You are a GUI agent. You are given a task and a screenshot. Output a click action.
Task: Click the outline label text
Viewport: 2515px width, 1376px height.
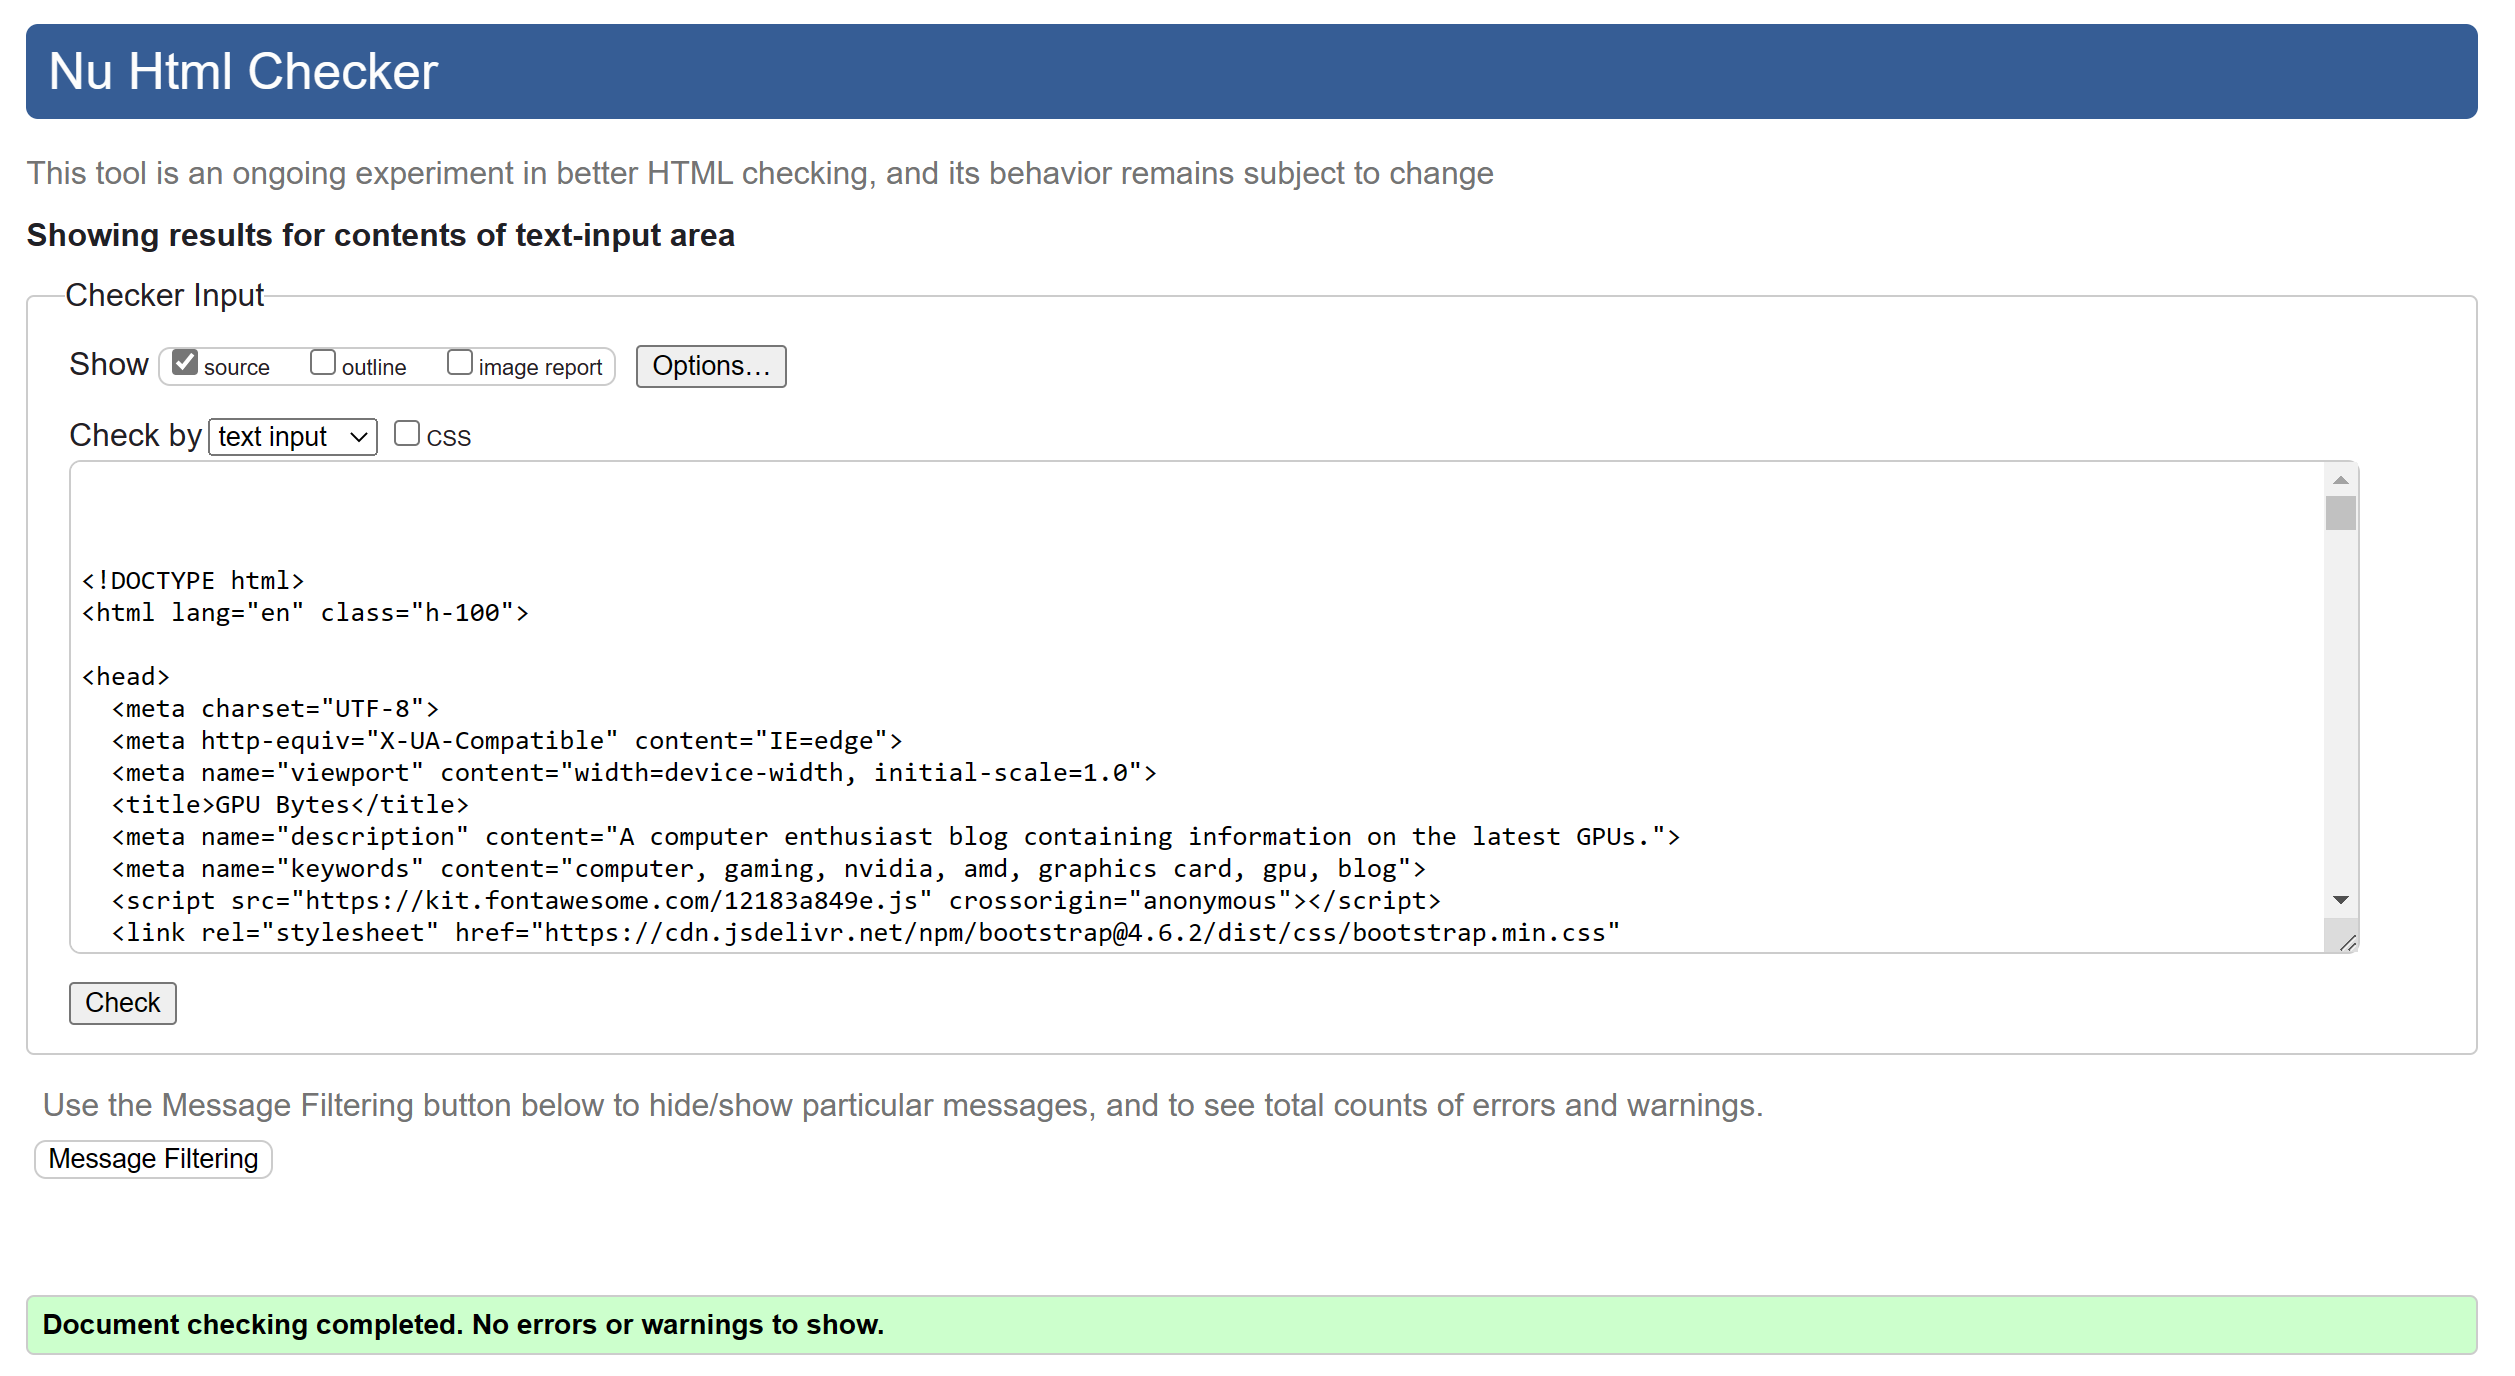(374, 368)
